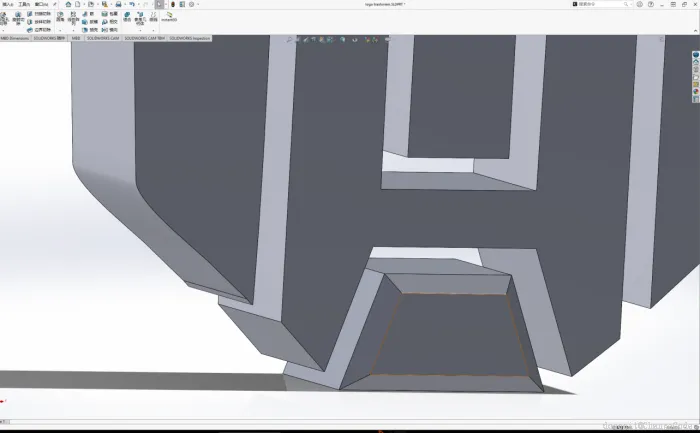Click the Home icon in the quick access bar
The width and height of the screenshot is (700, 433).
coord(68,4)
